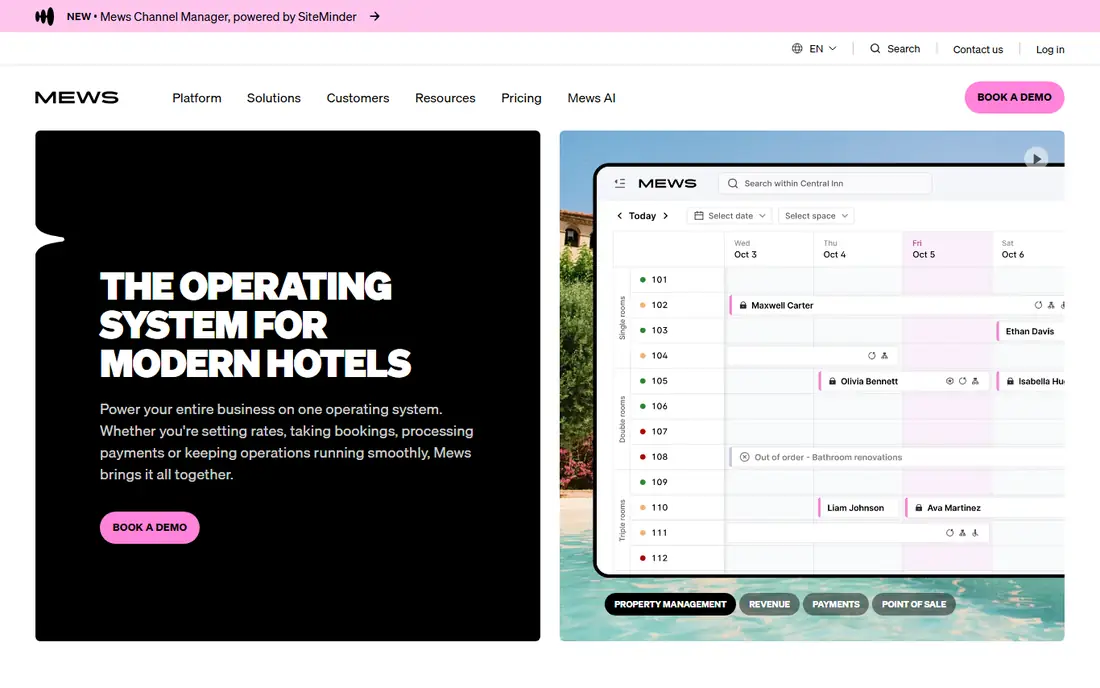Click the refresh icon in room 104 row
1100x688 pixels.
[871, 356]
